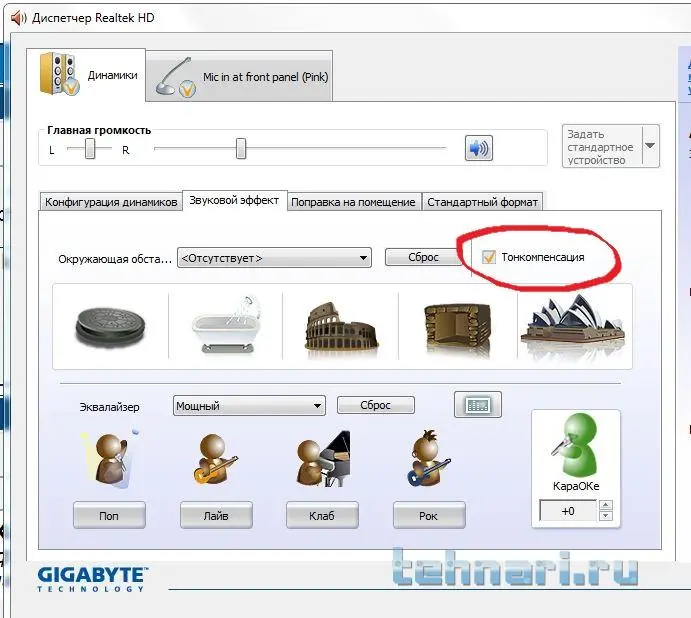Click the Рок preset button
This screenshot has width=691, height=618.
429,515
